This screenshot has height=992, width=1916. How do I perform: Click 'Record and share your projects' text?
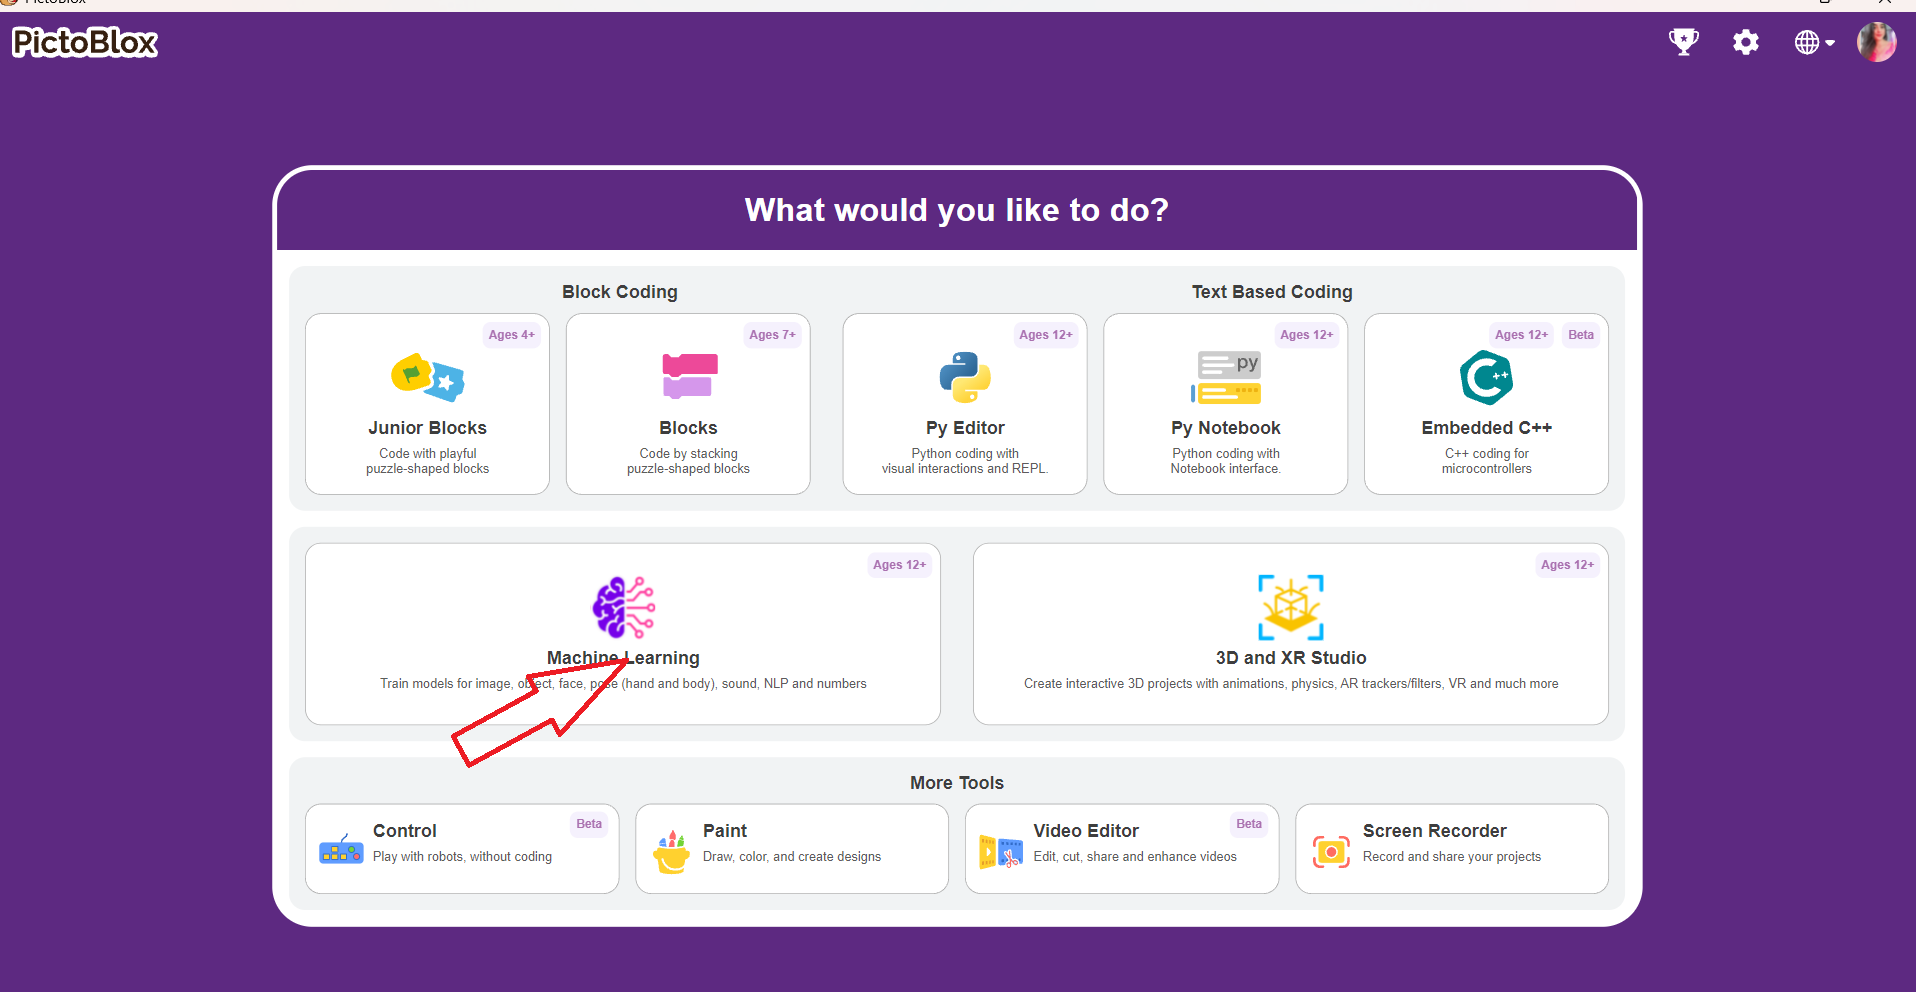point(1452,857)
